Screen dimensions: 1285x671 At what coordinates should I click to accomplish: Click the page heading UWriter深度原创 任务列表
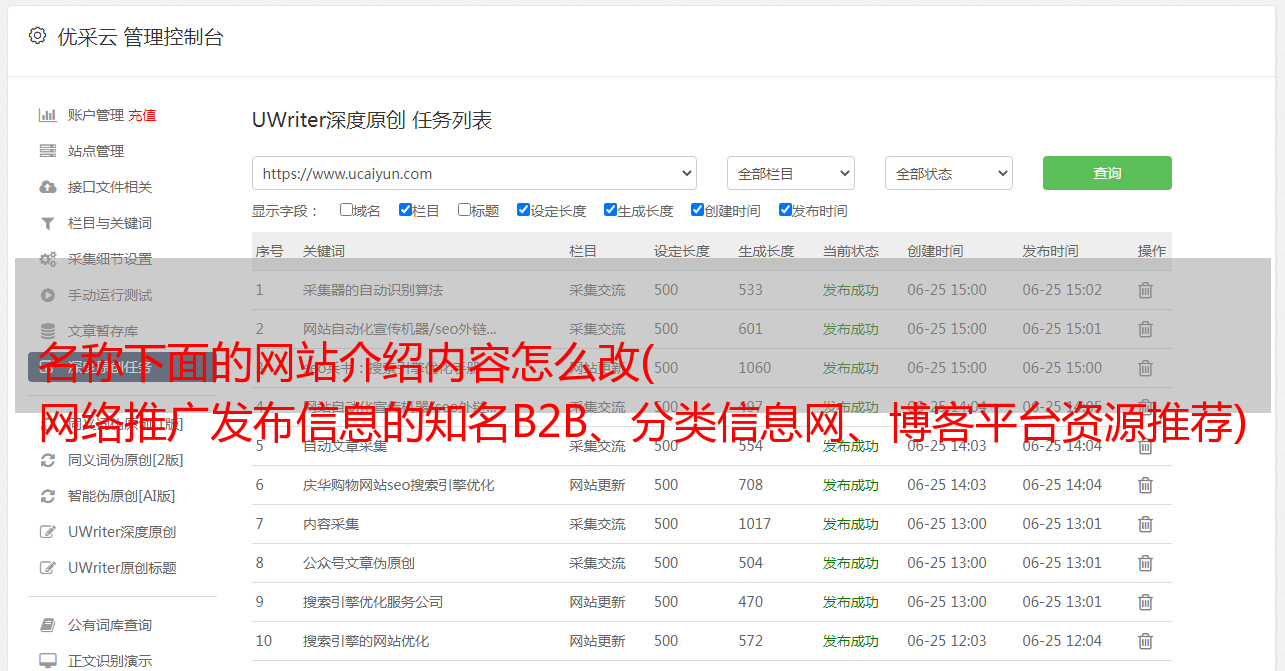372,121
